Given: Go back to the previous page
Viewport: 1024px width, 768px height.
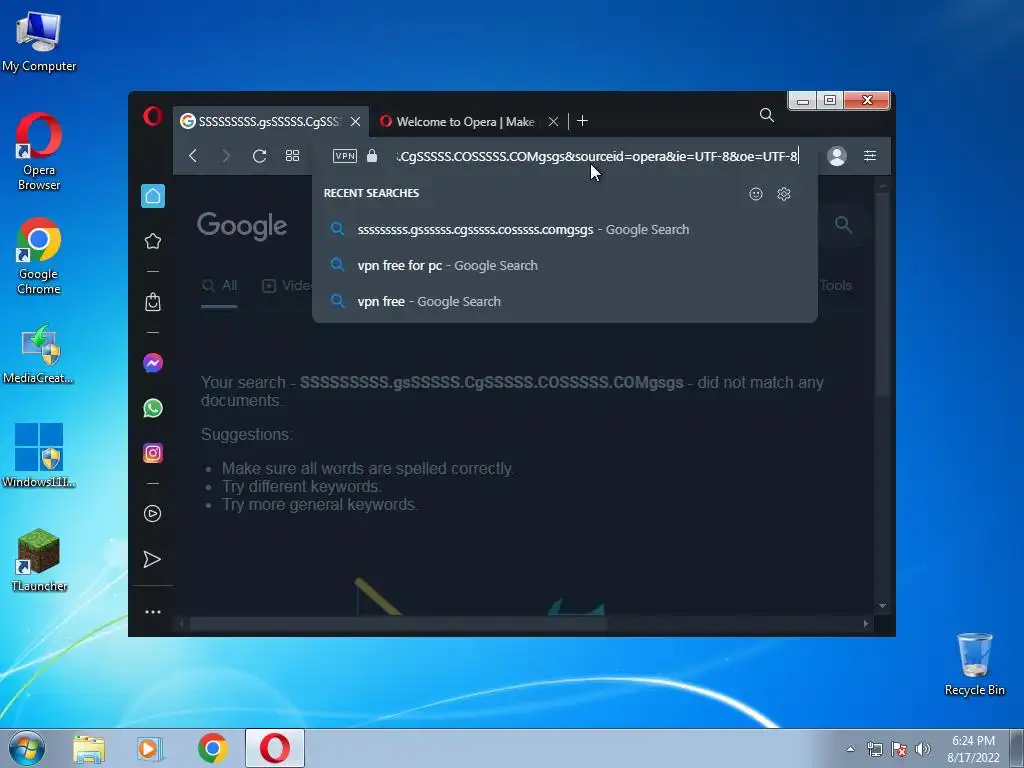Looking at the screenshot, I should coord(193,156).
